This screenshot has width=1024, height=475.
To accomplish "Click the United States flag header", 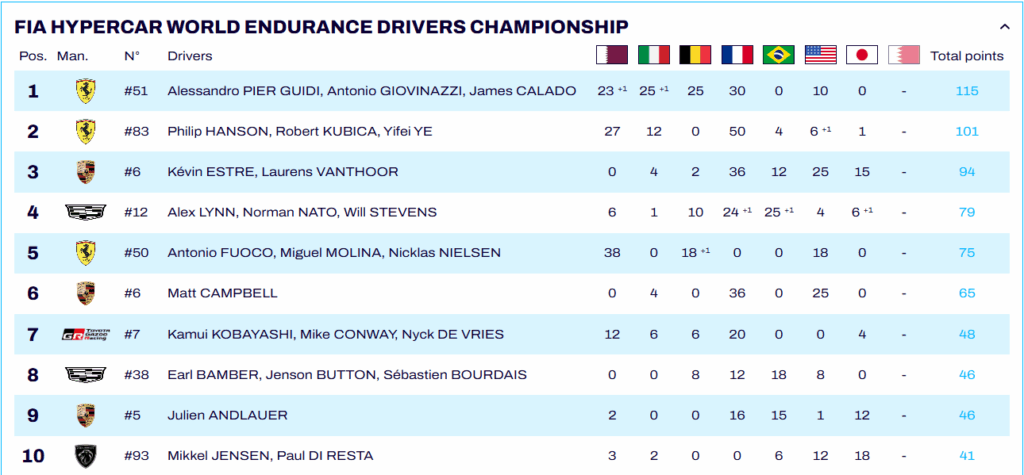I will (x=820, y=55).
